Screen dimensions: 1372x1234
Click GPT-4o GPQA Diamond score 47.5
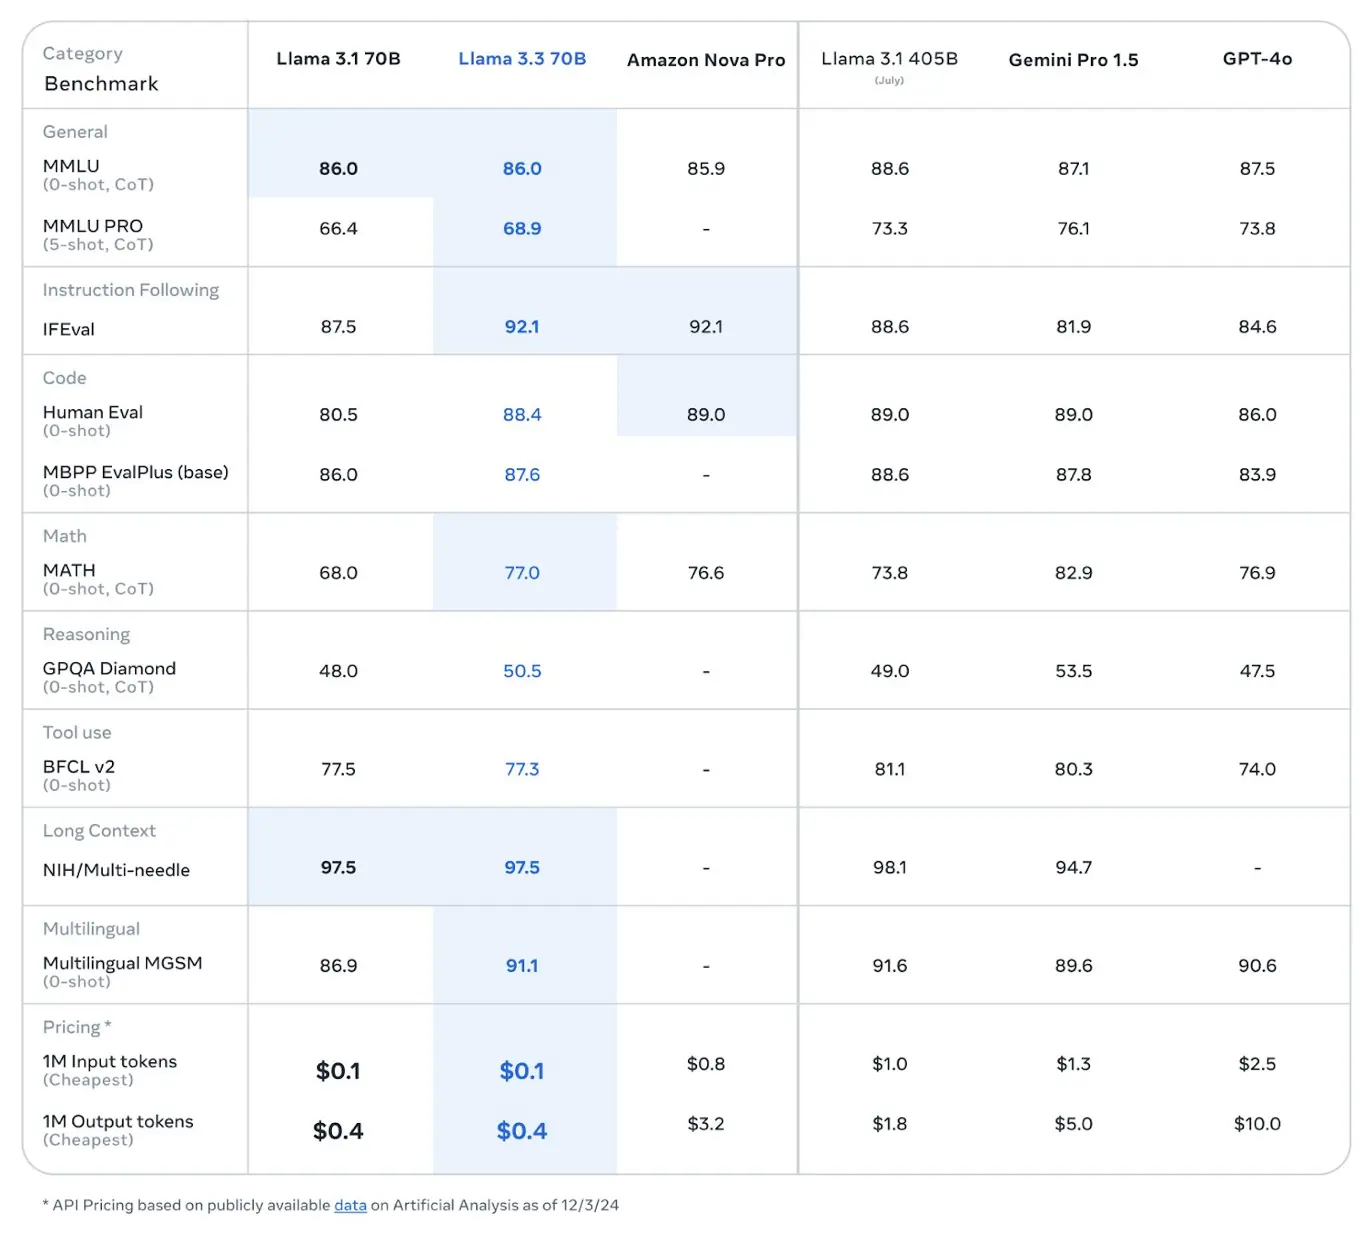coord(1257,671)
